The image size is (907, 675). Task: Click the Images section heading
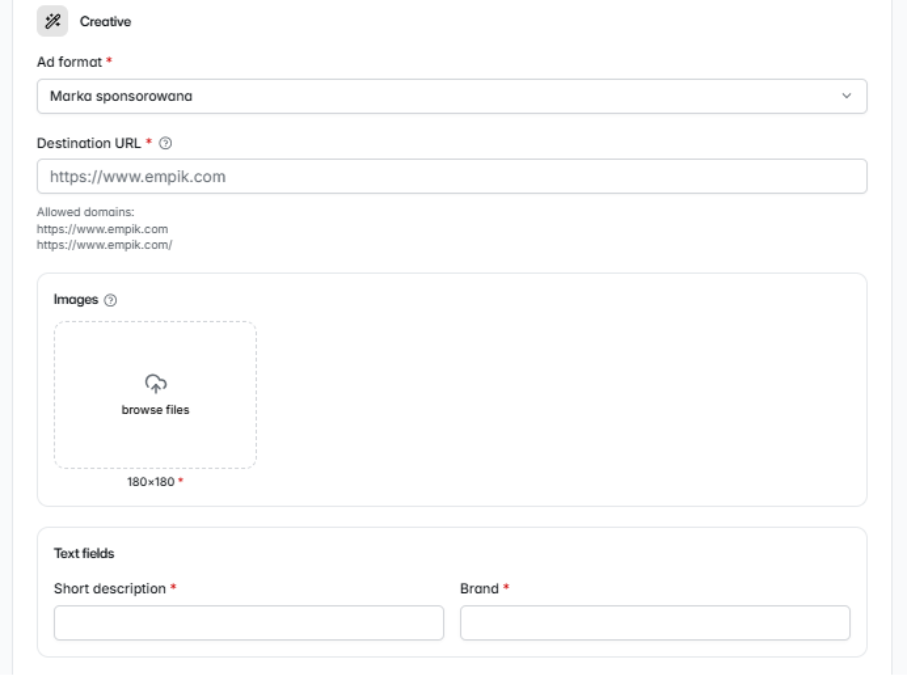76,300
